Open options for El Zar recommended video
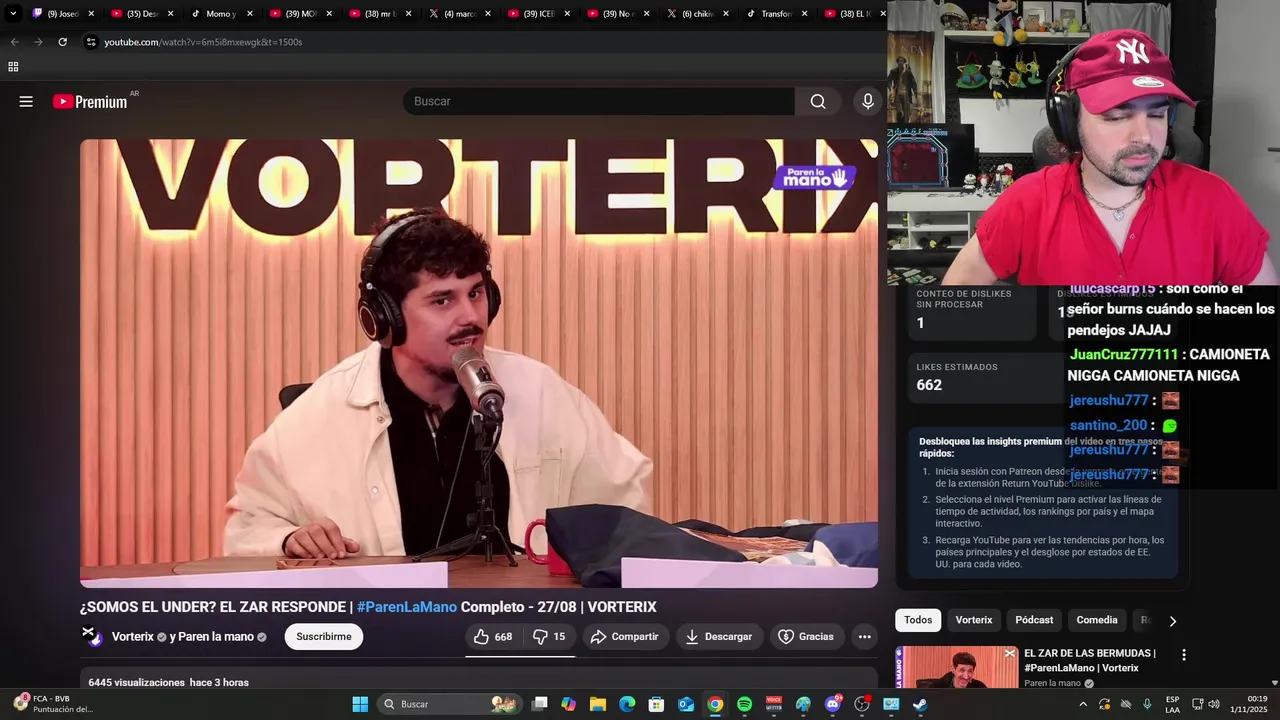1280x720 pixels. pyautogui.click(x=1184, y=655)
